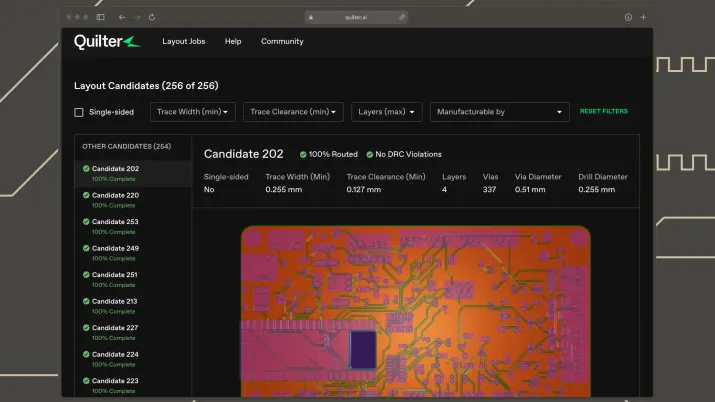Open a new tab with plus icon
The image size is (715, 402).
643,17
